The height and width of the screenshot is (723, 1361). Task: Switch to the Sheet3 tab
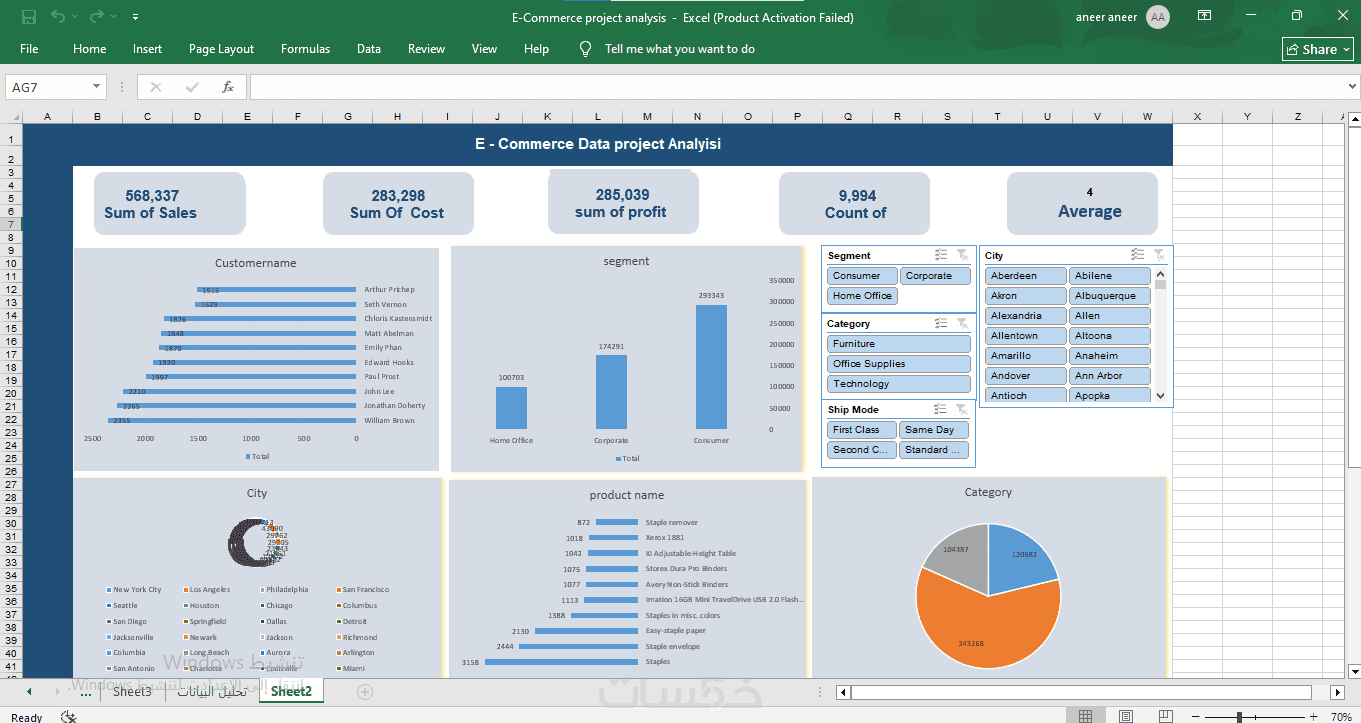(x=132, y=691)
